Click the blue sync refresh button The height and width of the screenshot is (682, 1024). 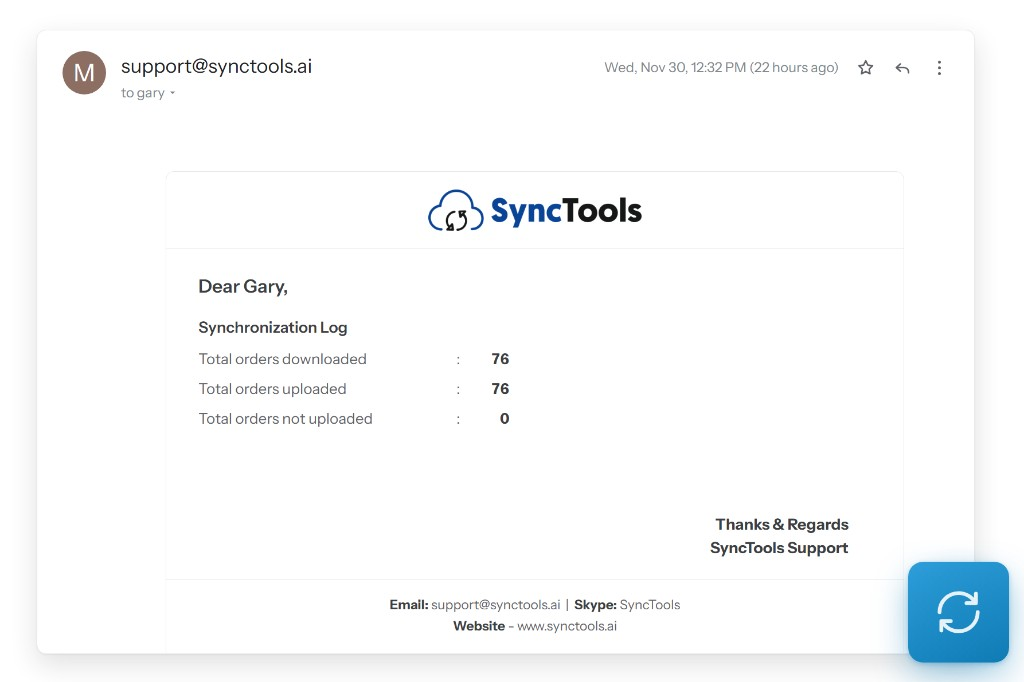coord(958,612)
